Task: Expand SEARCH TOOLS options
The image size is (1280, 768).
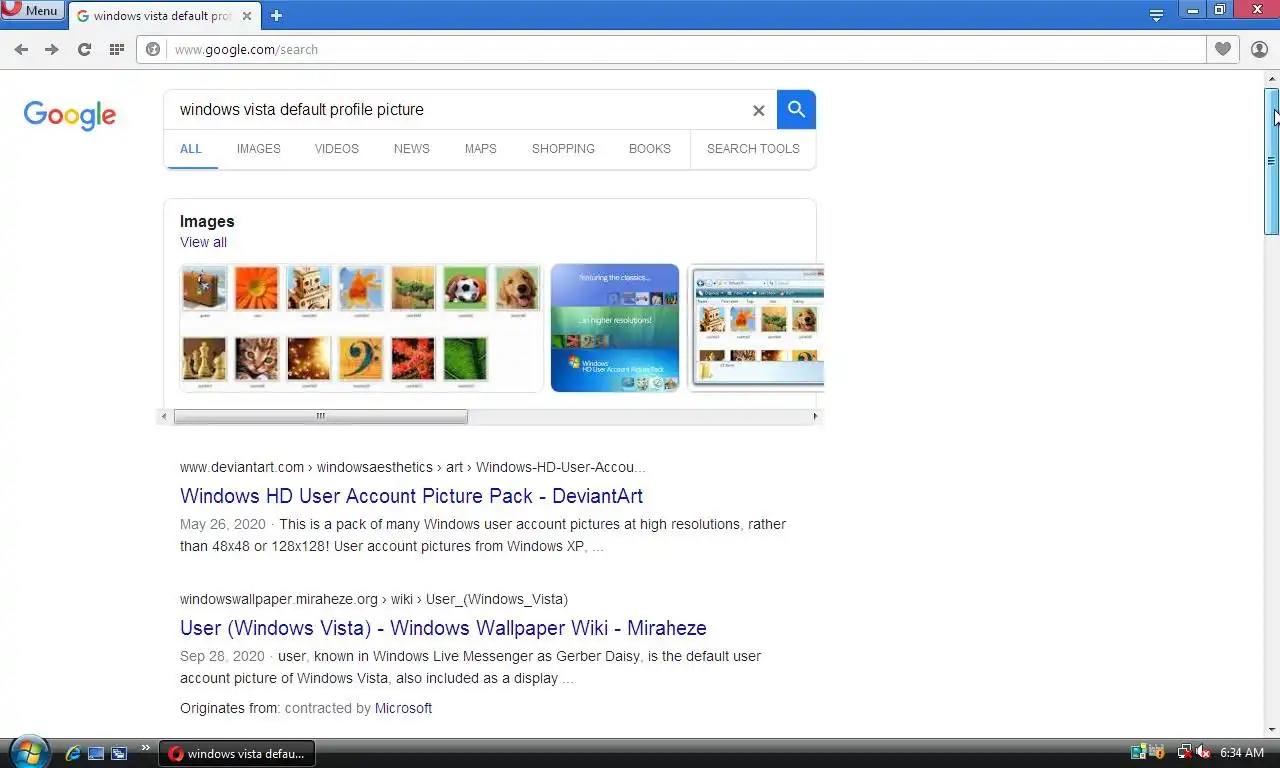Action: (753, 149)
